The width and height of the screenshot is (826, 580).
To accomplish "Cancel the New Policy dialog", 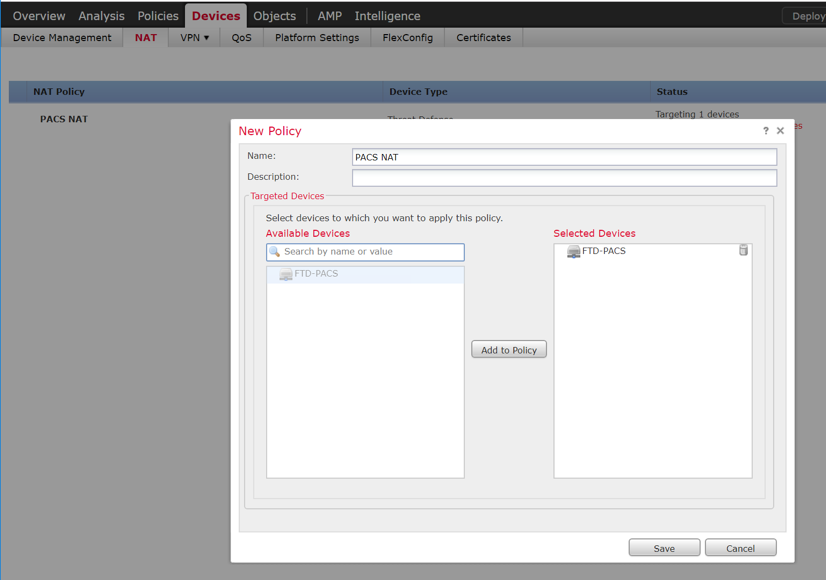I will tap(740, 547).
